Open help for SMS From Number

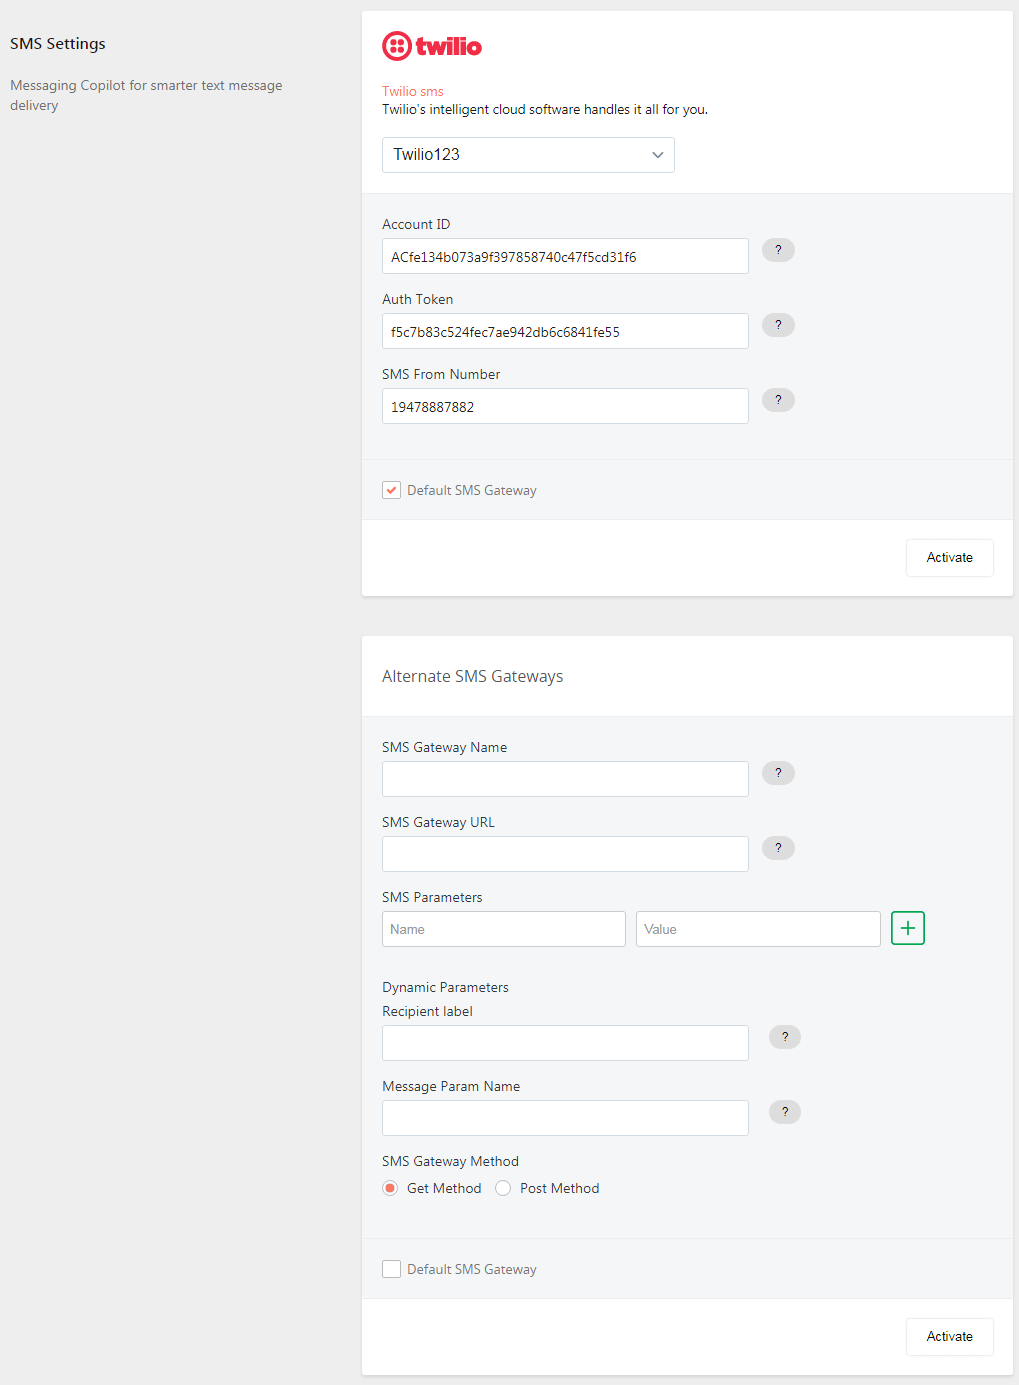click(778, 400)
